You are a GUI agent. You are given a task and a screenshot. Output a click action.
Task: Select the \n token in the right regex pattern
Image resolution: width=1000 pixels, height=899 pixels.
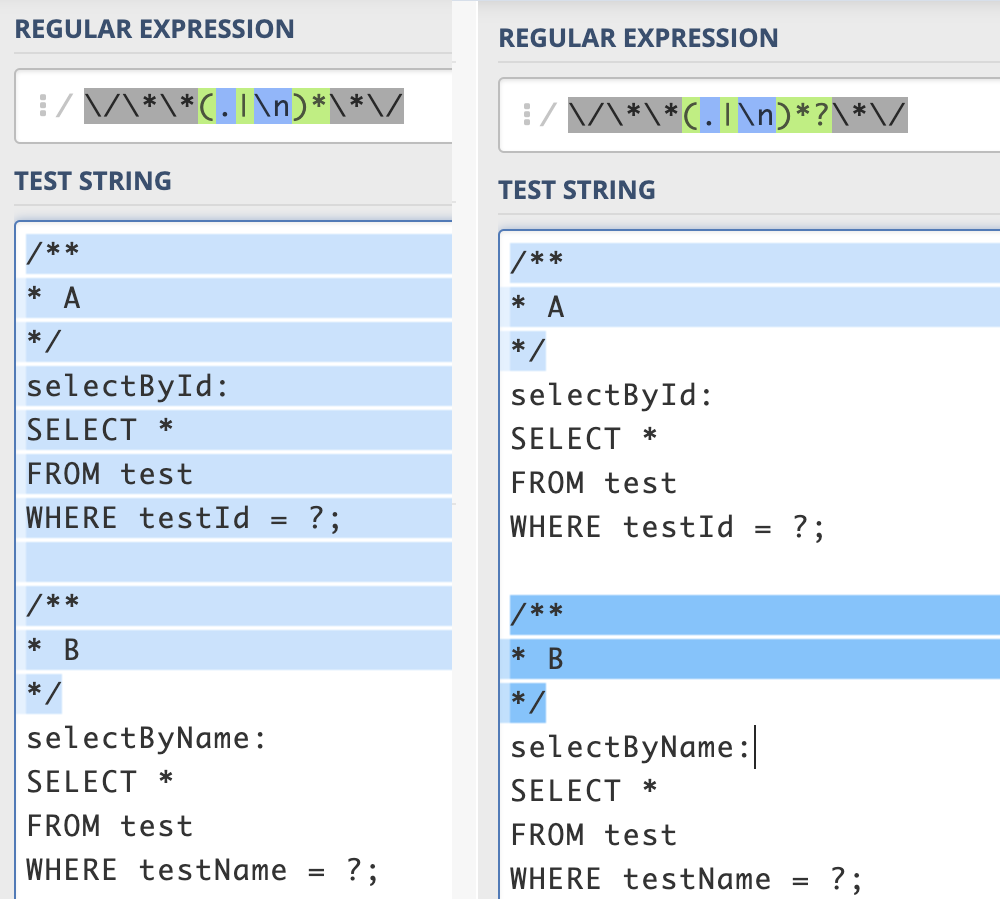pyautogui.click(x=758, y=115)
